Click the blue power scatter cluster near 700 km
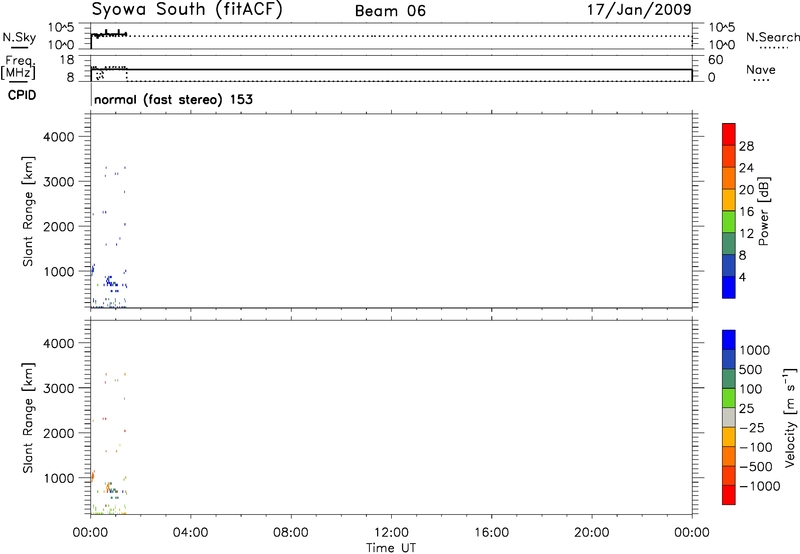Screen dimensions: 800x554 pos(112,282)
